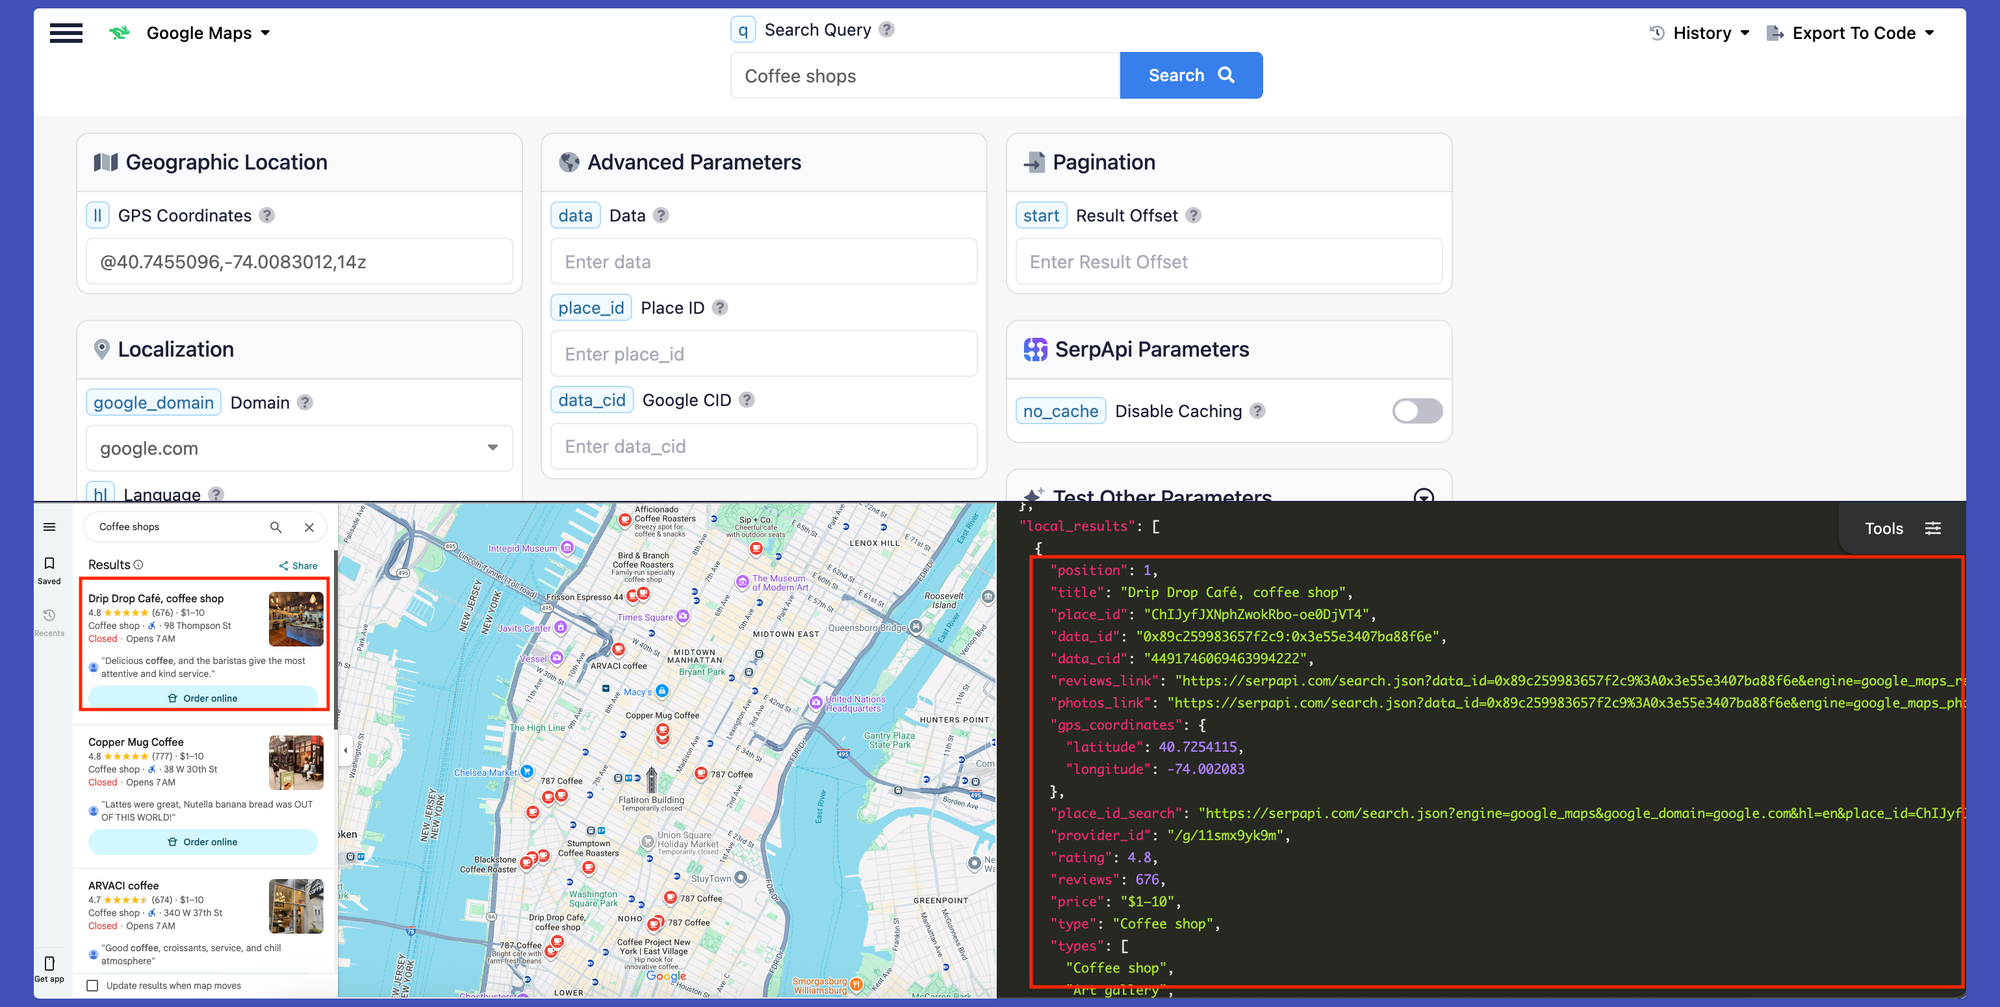Open Recents in the maps sidebar
The width and height of the screenshot is (2000, 1007).
[x=49, y=622]
